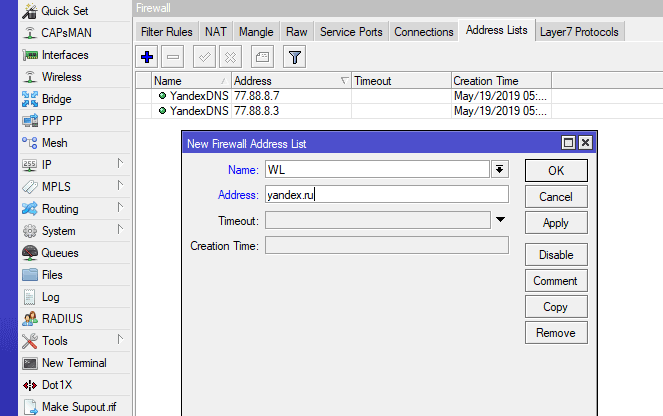Enable entry with the checkmark toolbar button

coord(204,57)
